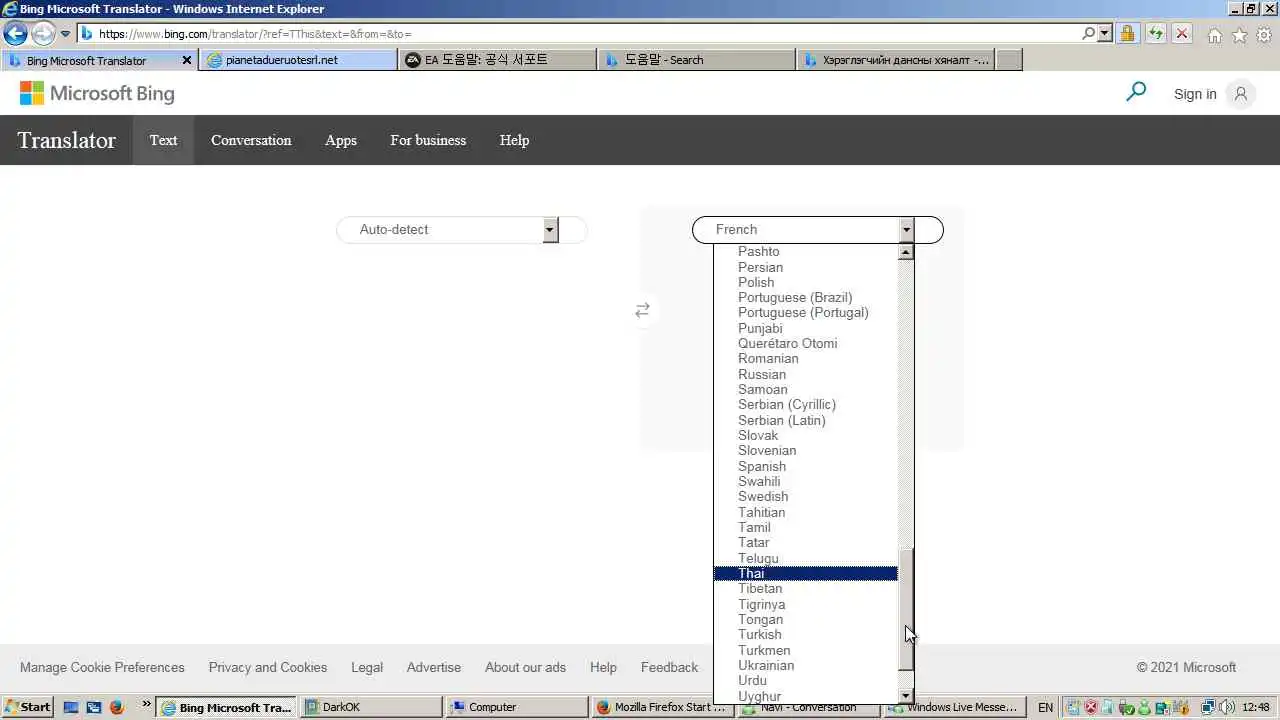Click the user profile avatar icon
The image size is (1280, 720).
coord(1241,94)
